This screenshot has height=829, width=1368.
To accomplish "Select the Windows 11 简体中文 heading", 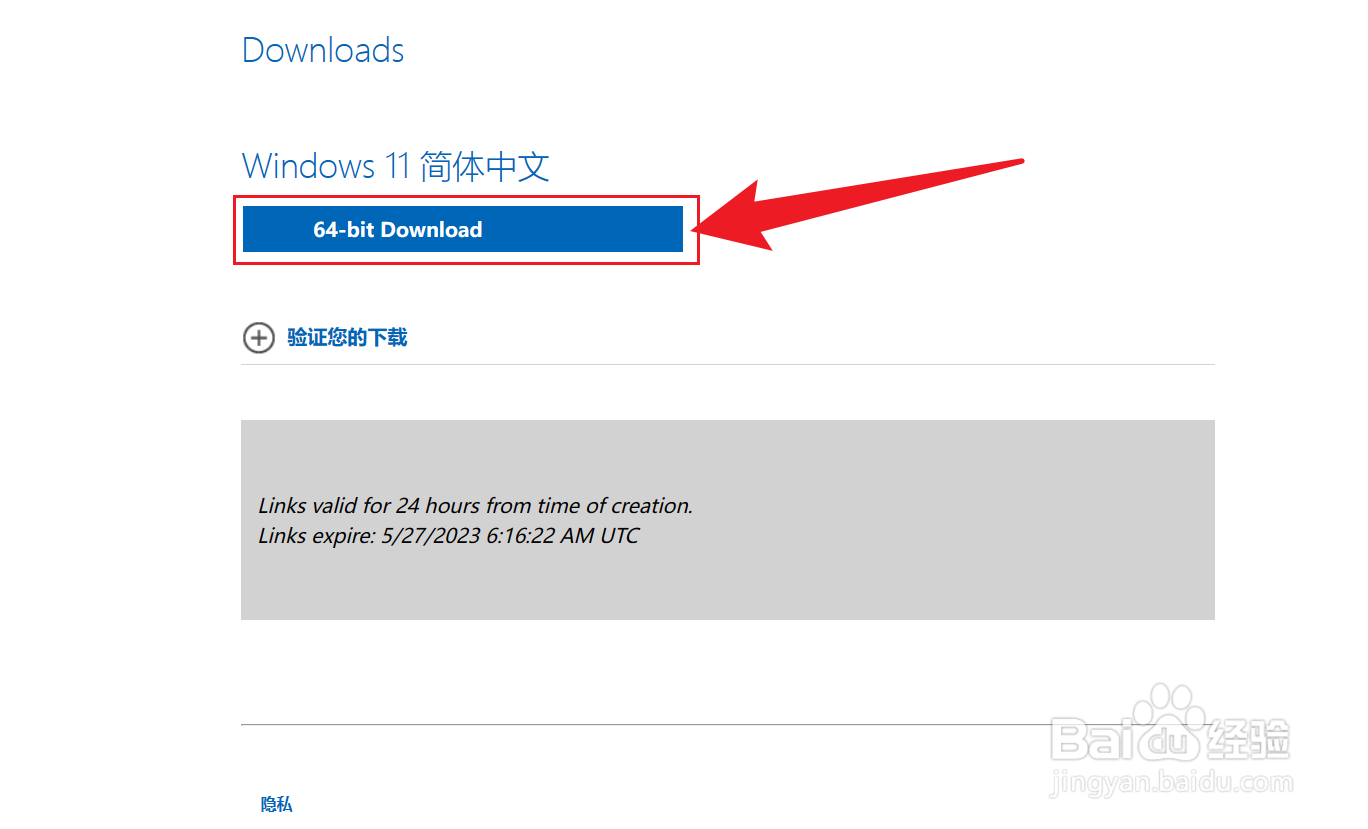I will pos(396,165).
